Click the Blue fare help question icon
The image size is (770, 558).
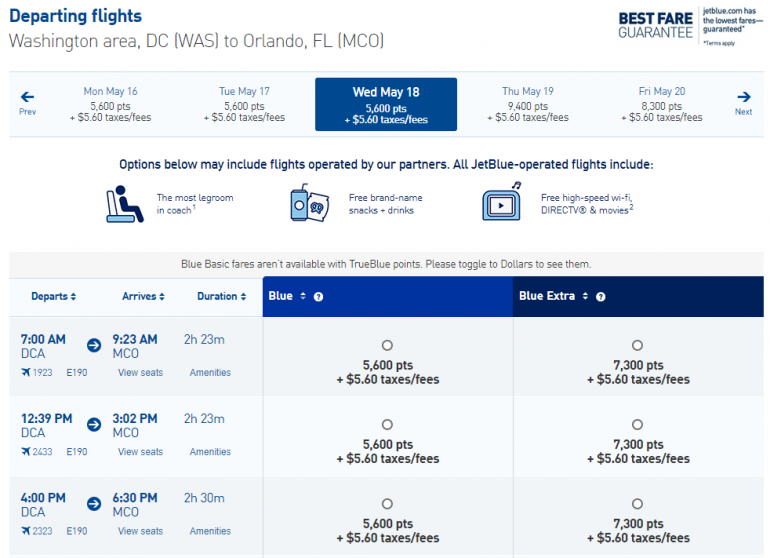coord(319,297)
